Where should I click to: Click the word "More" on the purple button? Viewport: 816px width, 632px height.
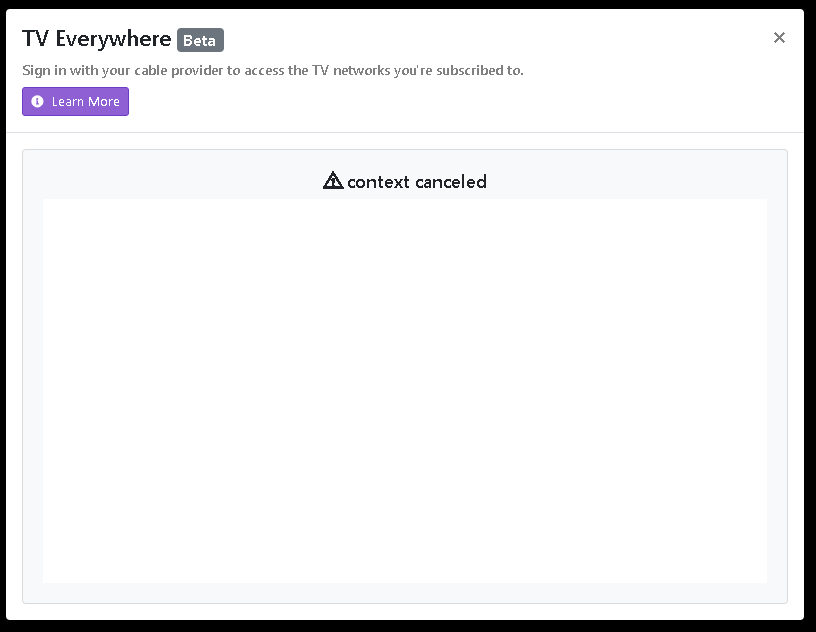pos(105,102)
